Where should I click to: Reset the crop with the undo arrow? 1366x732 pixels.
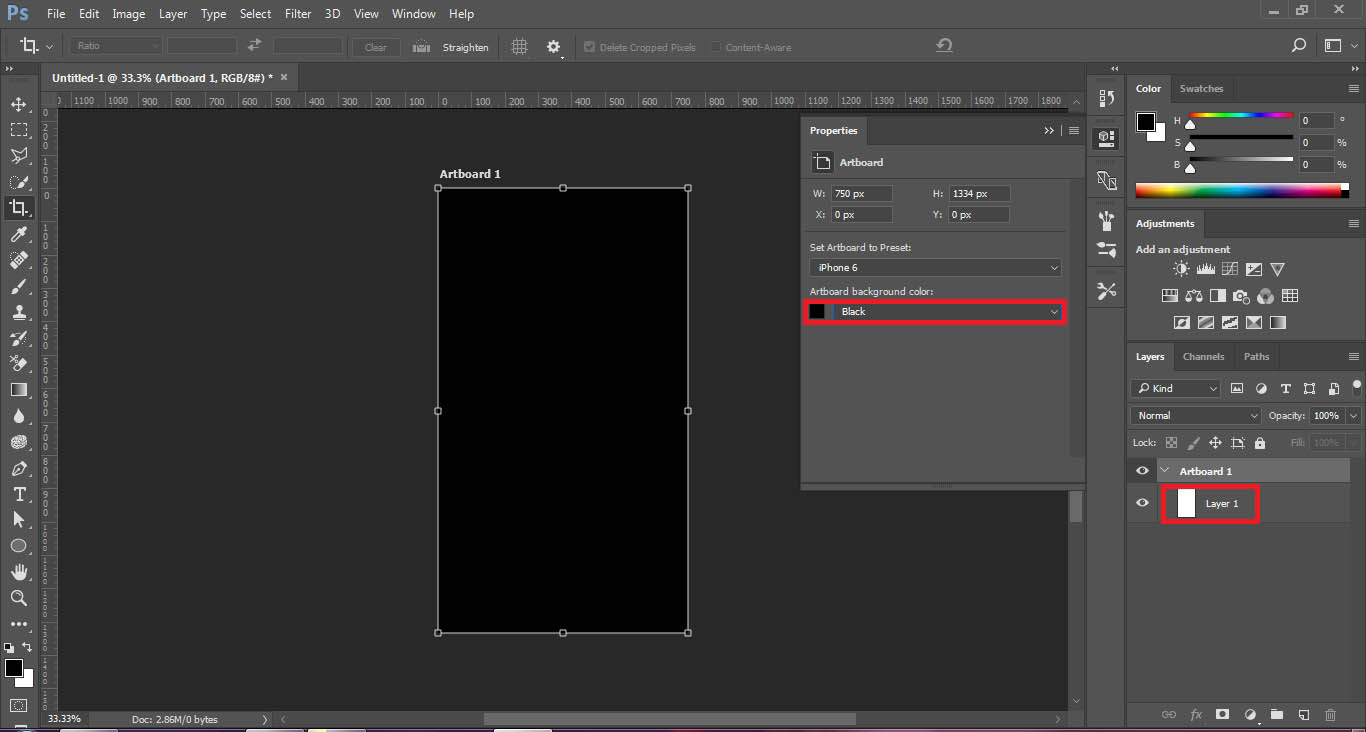click(x=944, y=46)
